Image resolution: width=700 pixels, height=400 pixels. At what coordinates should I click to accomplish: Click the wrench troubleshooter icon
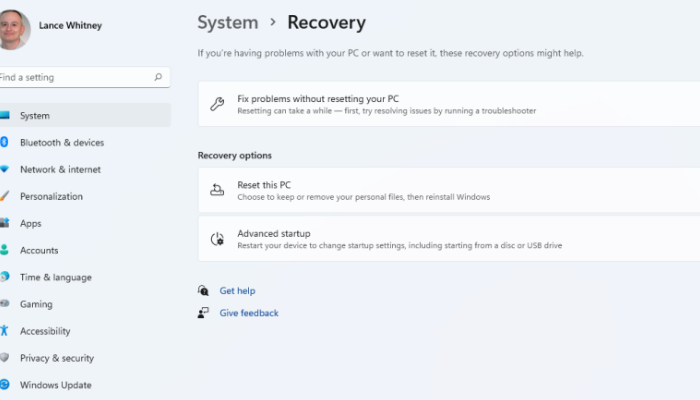coord(217,104)
